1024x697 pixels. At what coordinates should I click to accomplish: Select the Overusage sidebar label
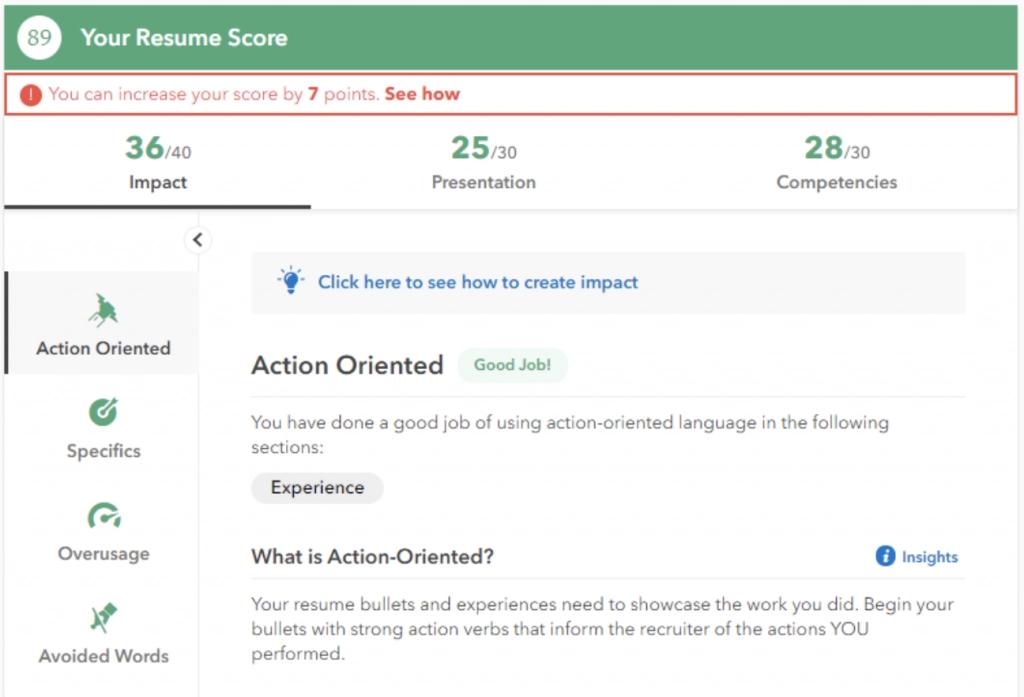(x=104, y=554)
